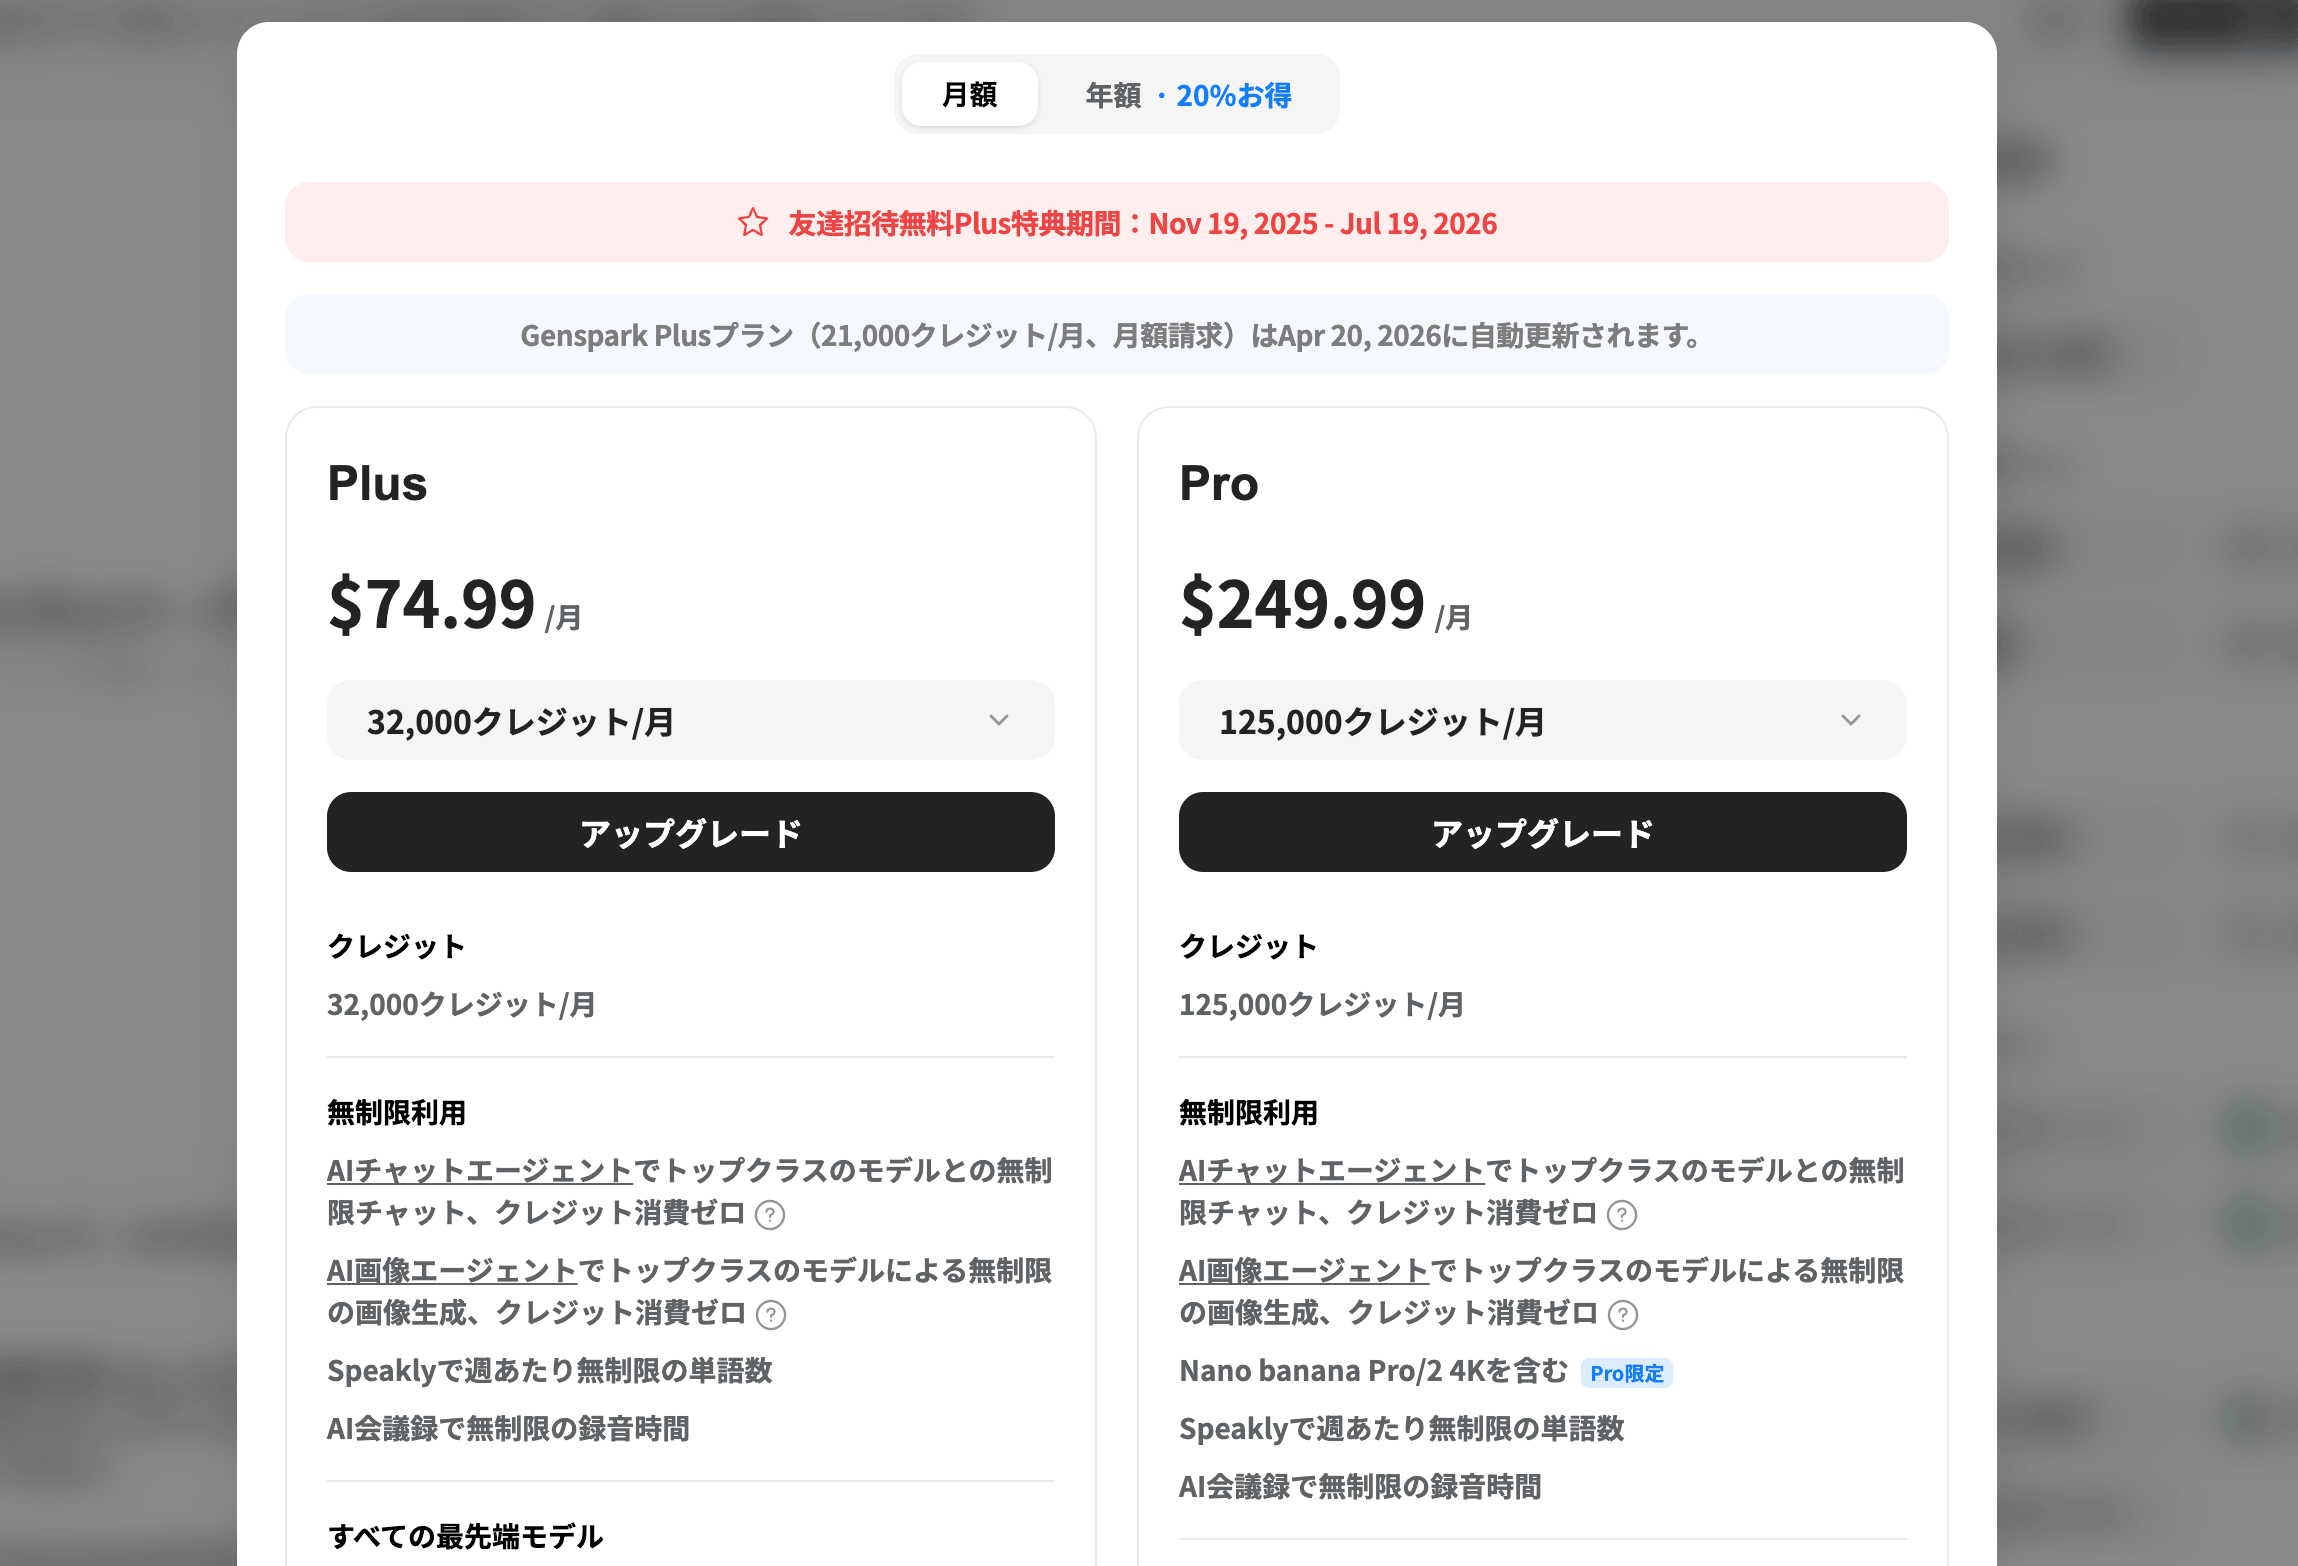The image size is (2298, 1566).
Task: Click the help icon after the Pro unlimited chat text
Action: click(1622, 1215)
